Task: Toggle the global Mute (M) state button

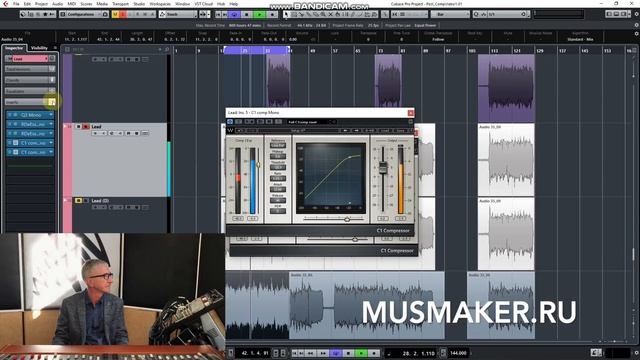Action: (116, 14)
